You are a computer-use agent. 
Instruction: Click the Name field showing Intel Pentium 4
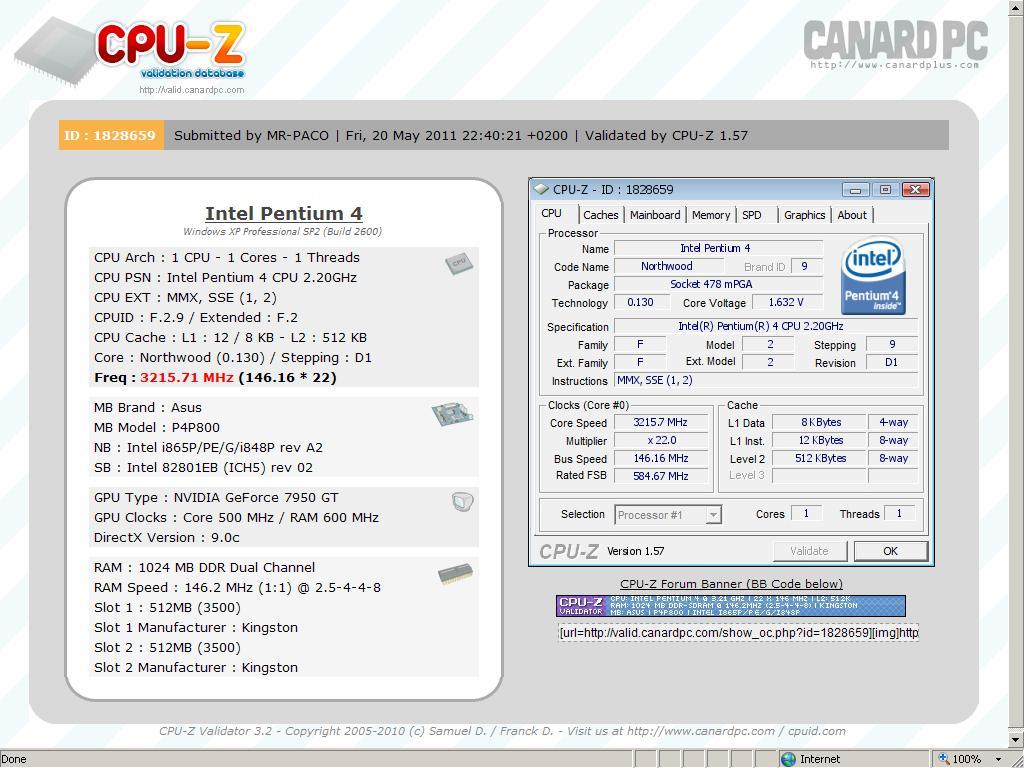tap(716, 248)
